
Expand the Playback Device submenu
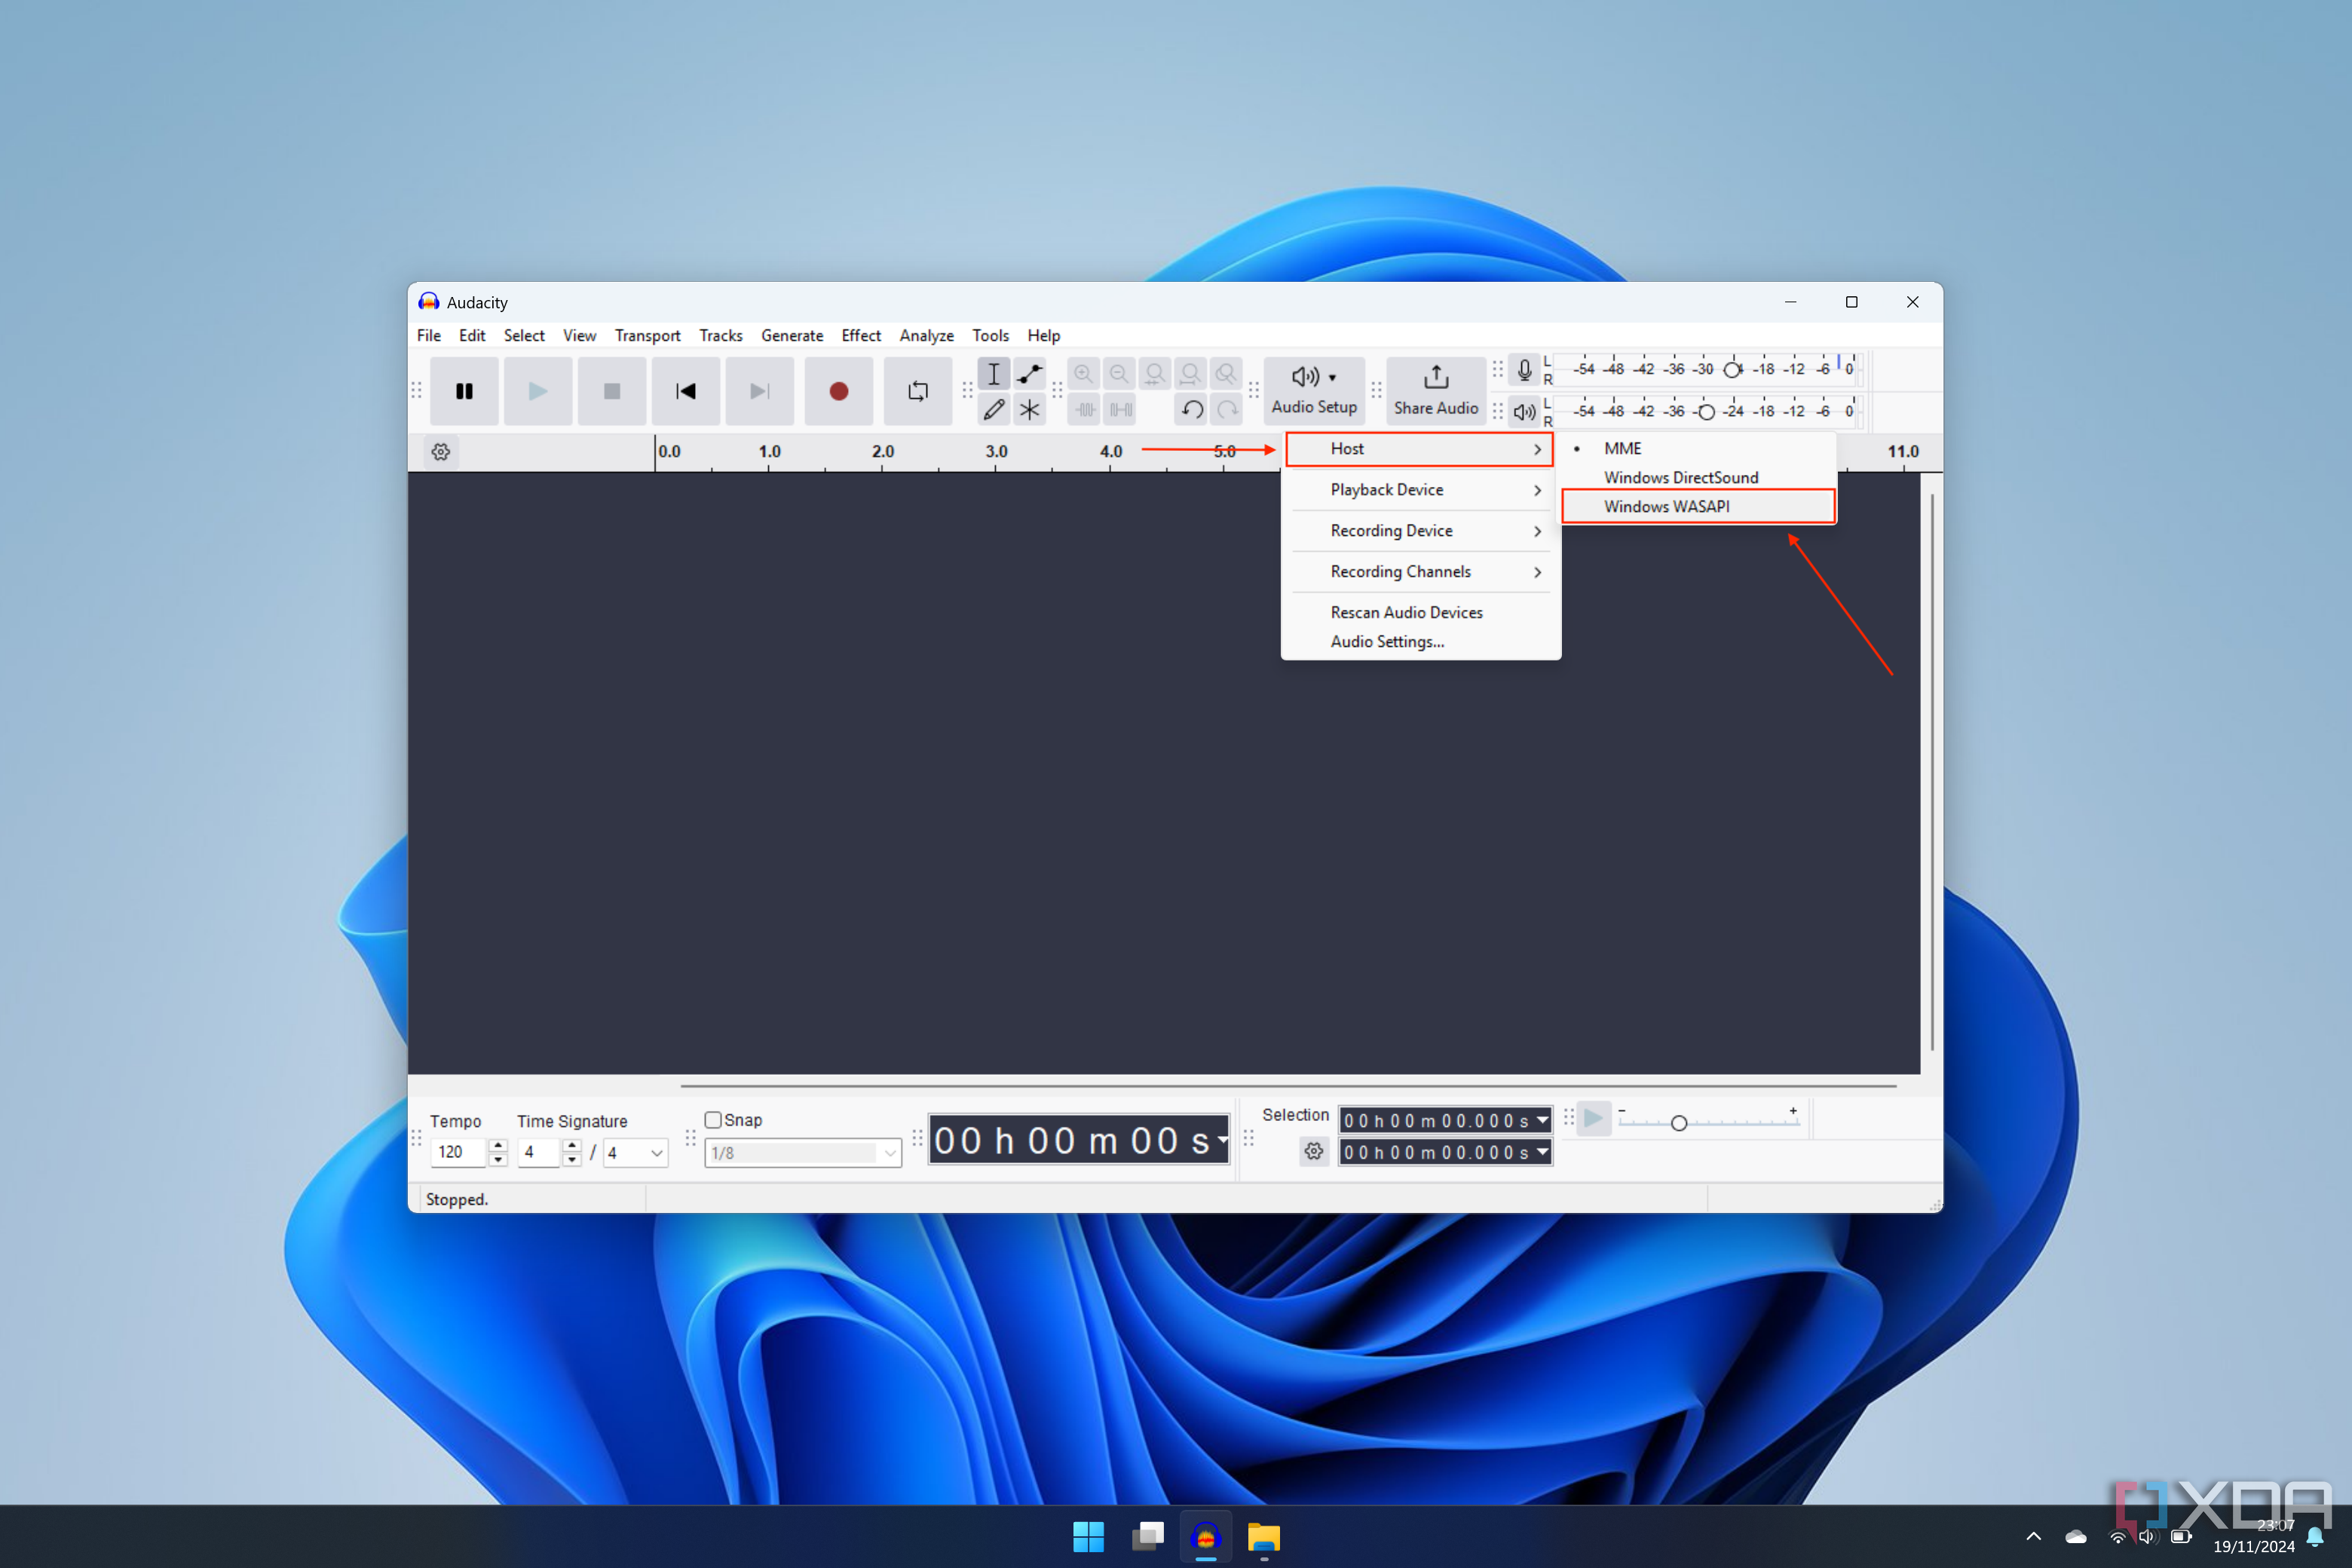tap(1416, 490)
